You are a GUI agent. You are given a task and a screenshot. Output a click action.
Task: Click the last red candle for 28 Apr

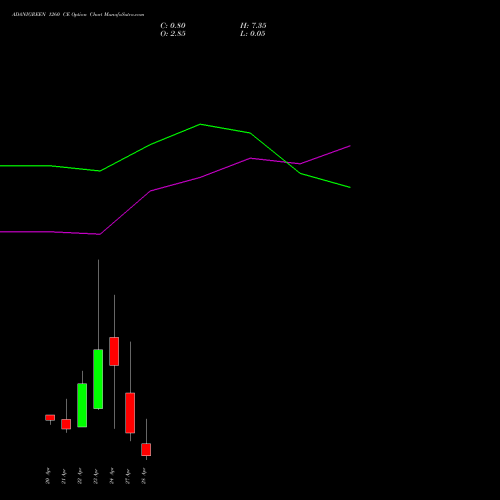click(146, 449)
